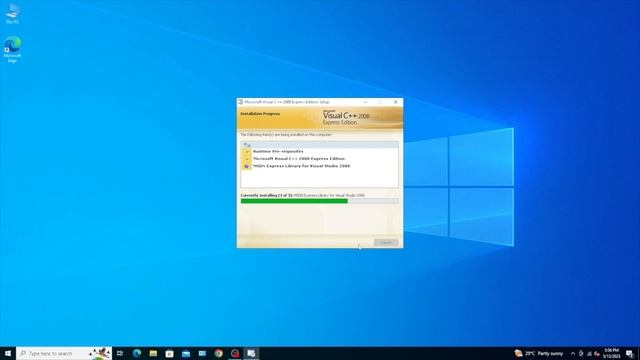The width and height of the screenshot is (640, 360).
Task: Open This PC desktop icon
Action: coord(12,13)
